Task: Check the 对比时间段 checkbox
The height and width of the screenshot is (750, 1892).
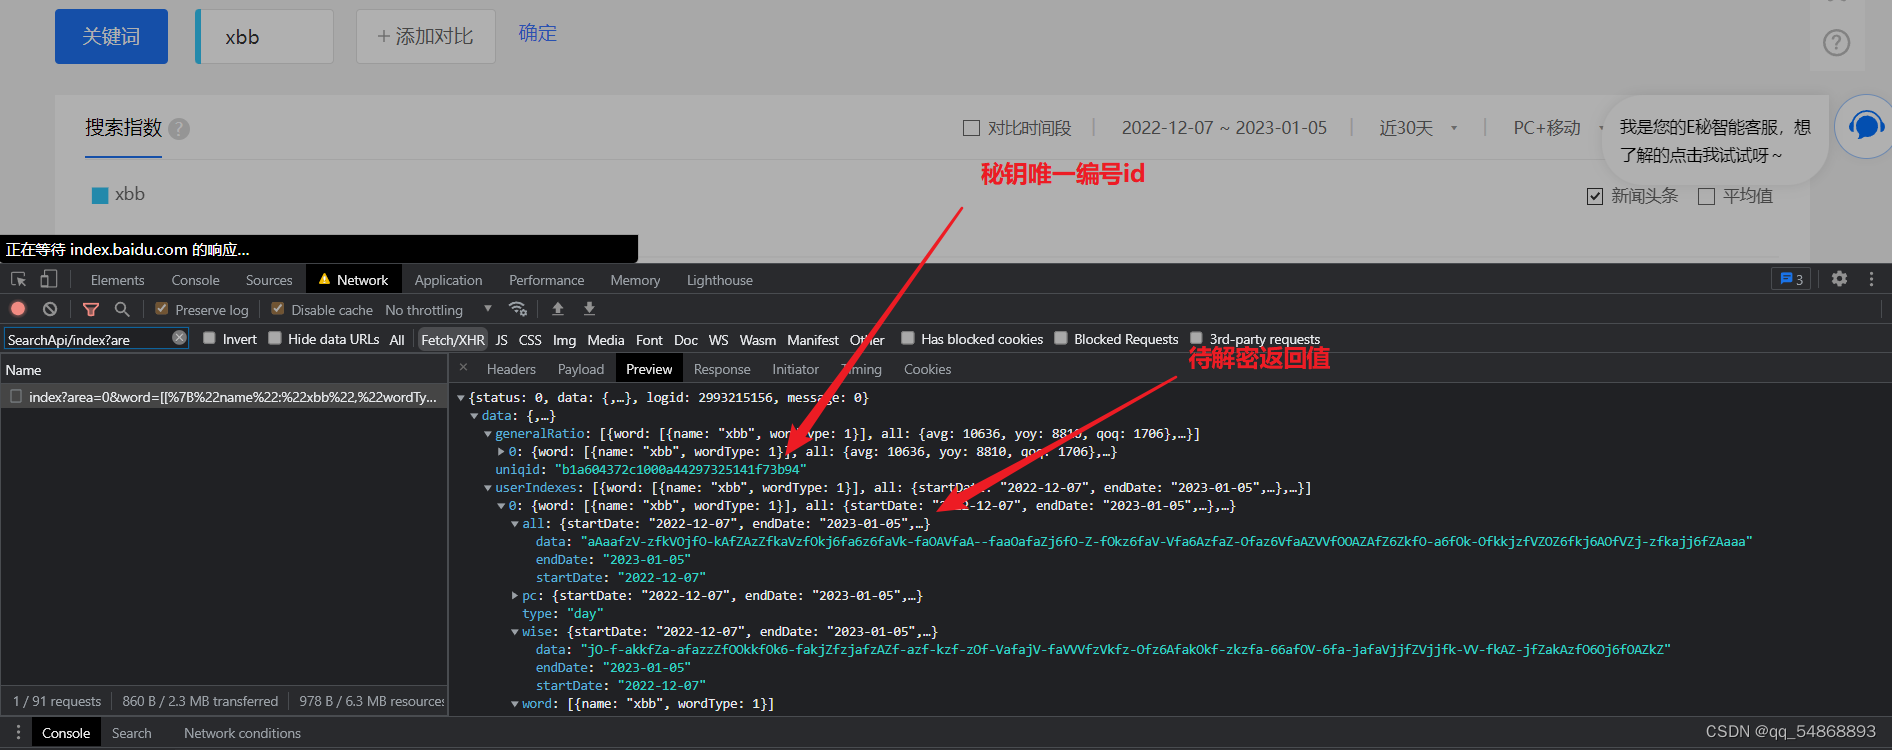Action: (x=971, y=128)
